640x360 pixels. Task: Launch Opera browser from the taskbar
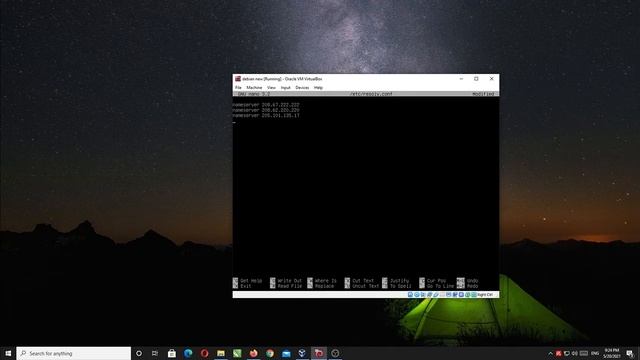click(204, 353)
